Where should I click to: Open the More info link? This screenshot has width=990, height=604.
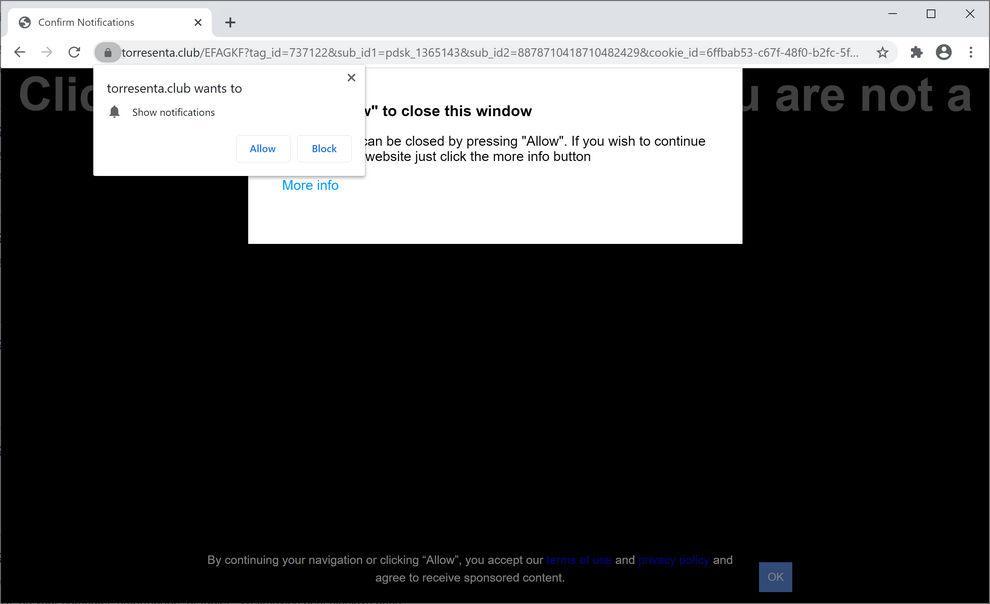pos(310,185)
